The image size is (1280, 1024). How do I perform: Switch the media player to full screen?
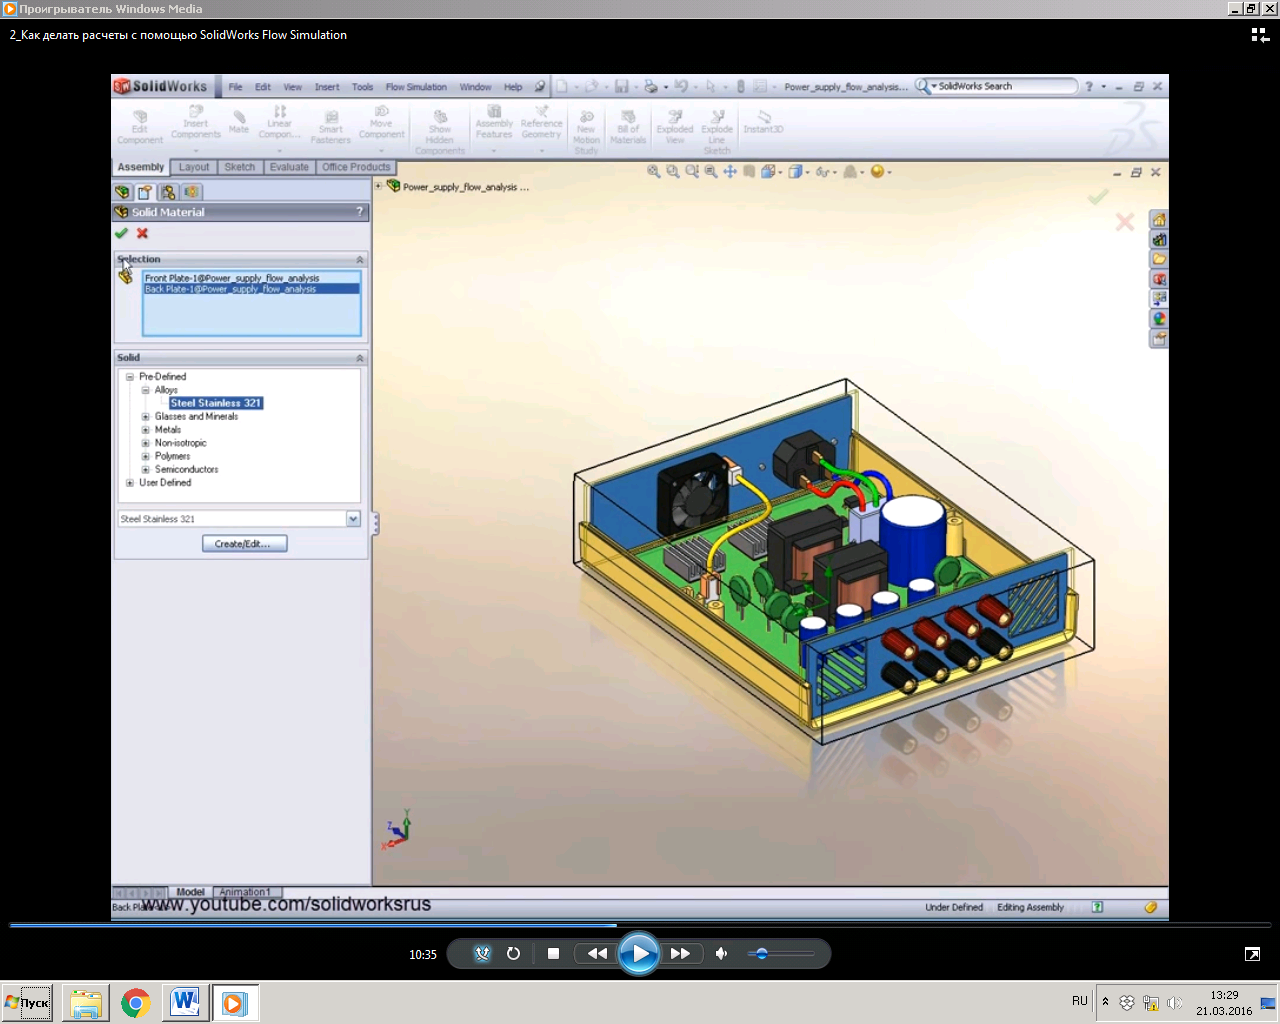[x=1252, y=954]
